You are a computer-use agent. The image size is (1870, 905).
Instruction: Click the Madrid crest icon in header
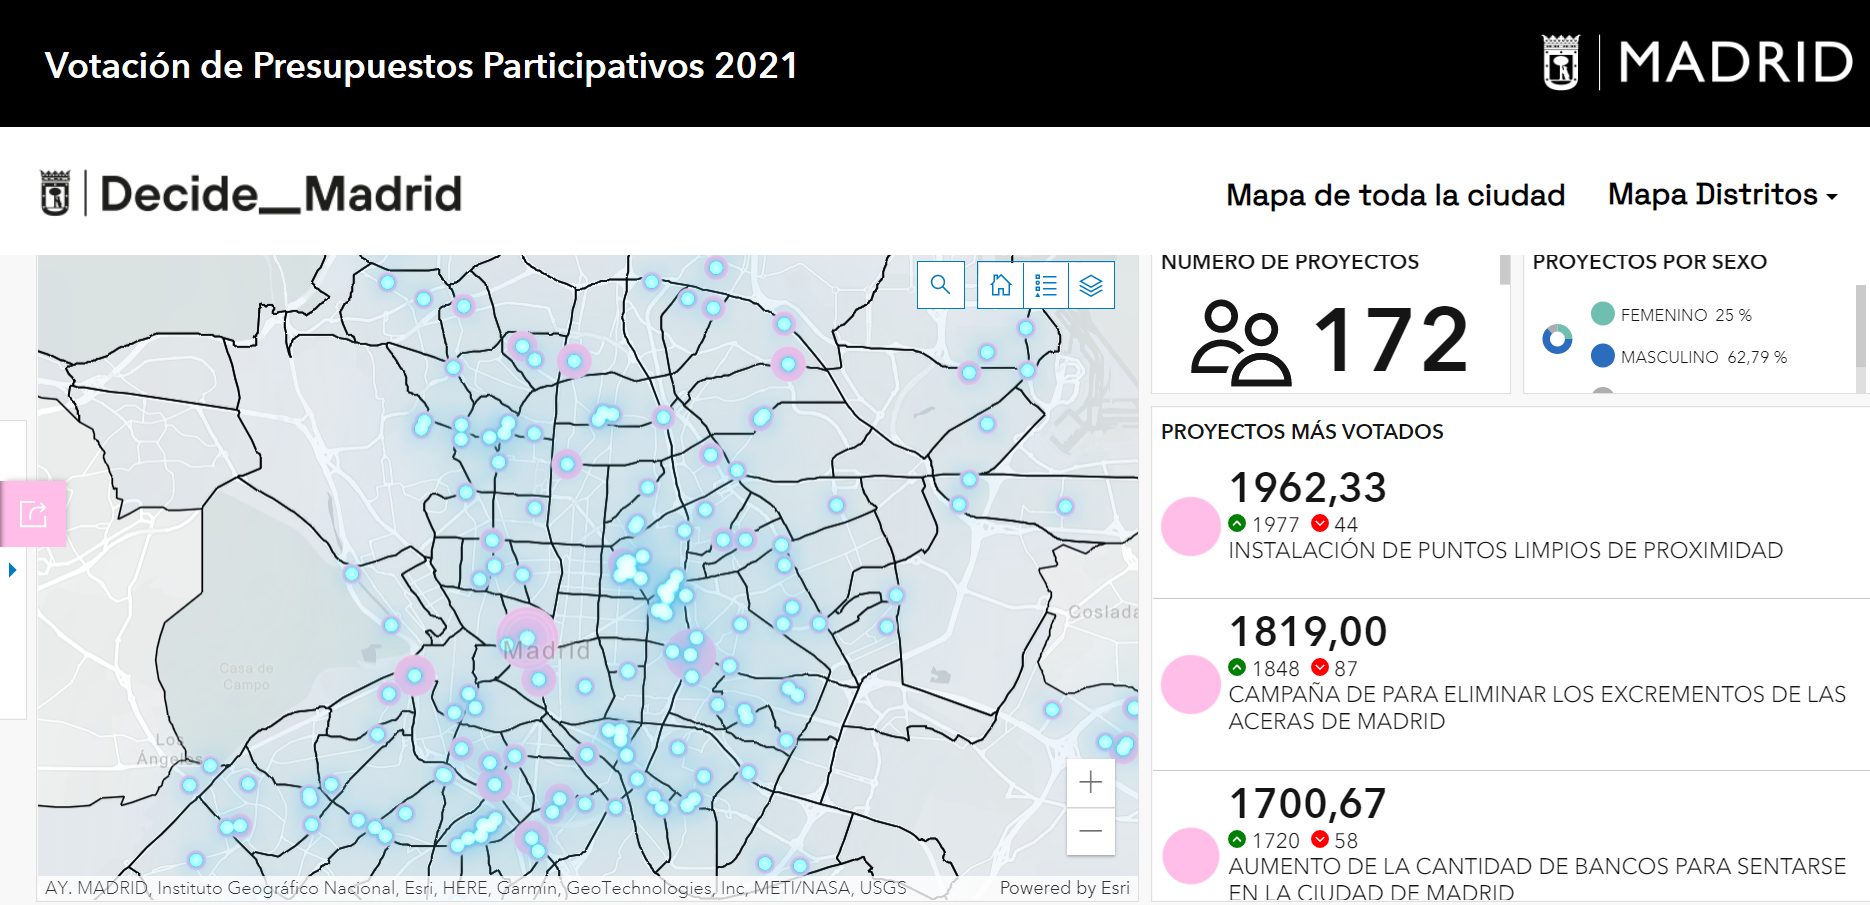pos(1562,63)
